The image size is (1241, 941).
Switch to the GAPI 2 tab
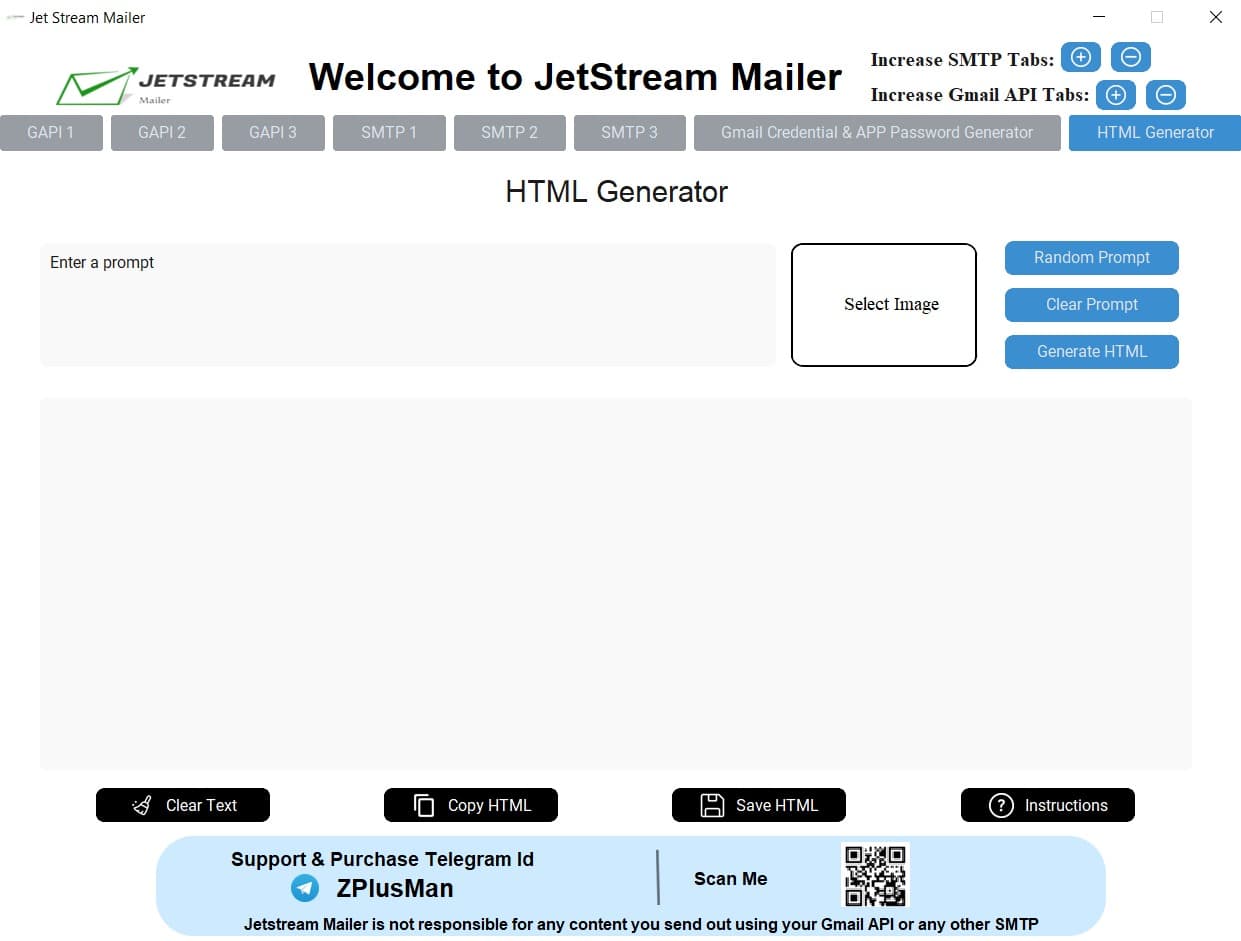tap(162, 133)
